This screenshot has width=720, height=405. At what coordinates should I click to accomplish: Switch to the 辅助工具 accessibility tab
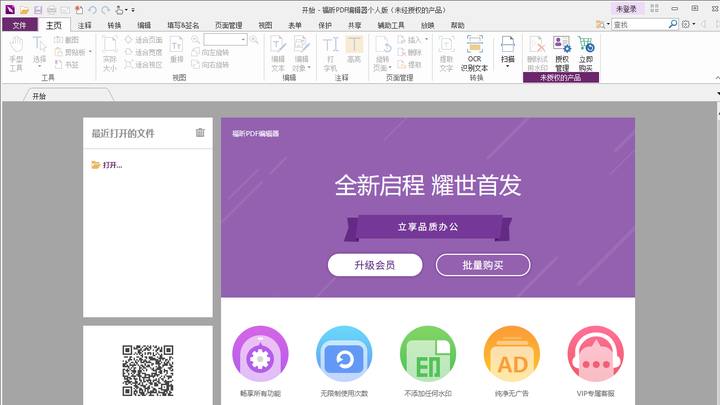[x=391, y=25]
